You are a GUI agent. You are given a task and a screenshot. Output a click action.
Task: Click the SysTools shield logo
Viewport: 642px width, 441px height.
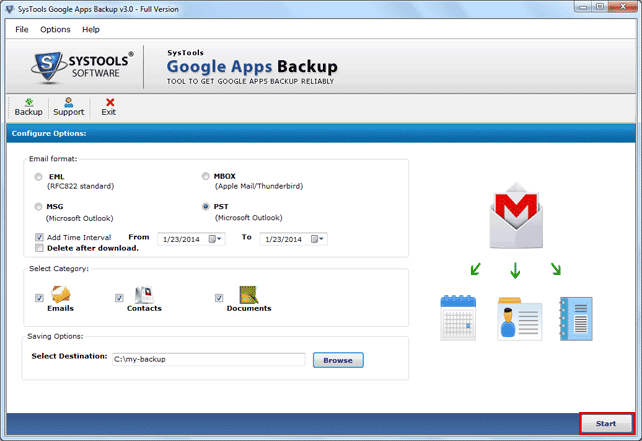point(47,66)
